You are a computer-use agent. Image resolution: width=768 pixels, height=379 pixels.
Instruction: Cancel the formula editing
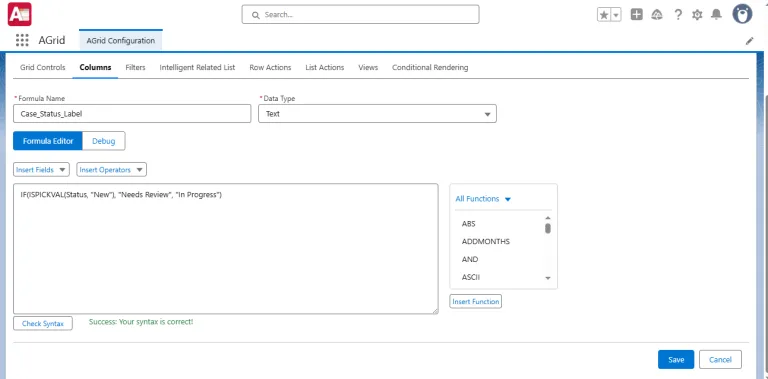point(720,359)
